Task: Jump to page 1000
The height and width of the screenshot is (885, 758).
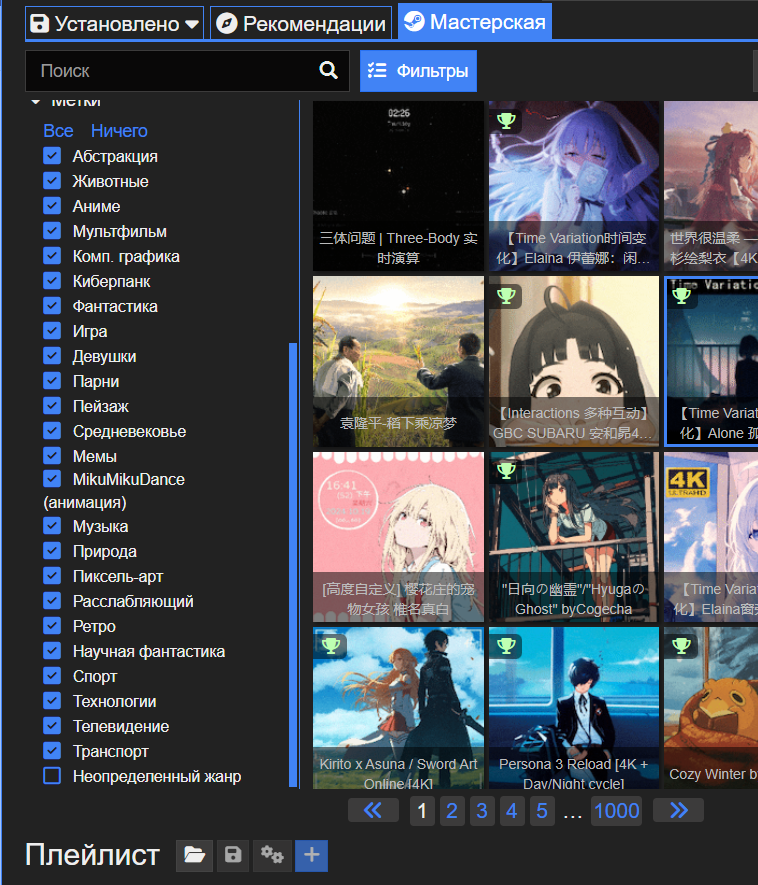Action: 616,810
